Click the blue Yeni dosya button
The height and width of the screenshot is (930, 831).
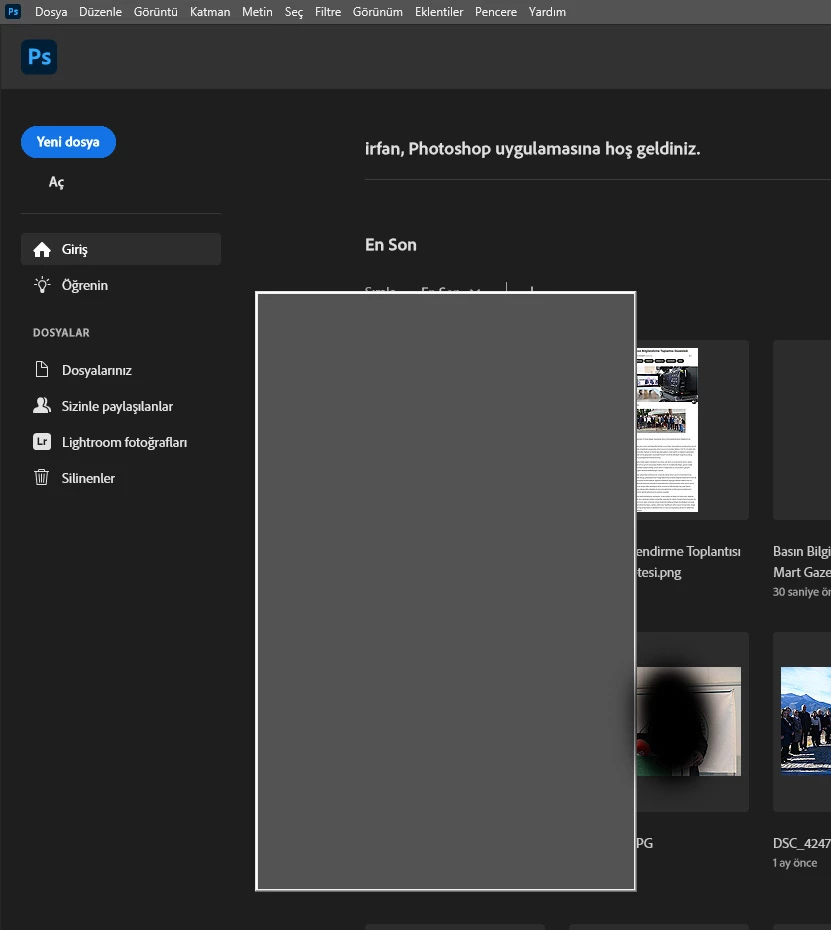[68, 142]
